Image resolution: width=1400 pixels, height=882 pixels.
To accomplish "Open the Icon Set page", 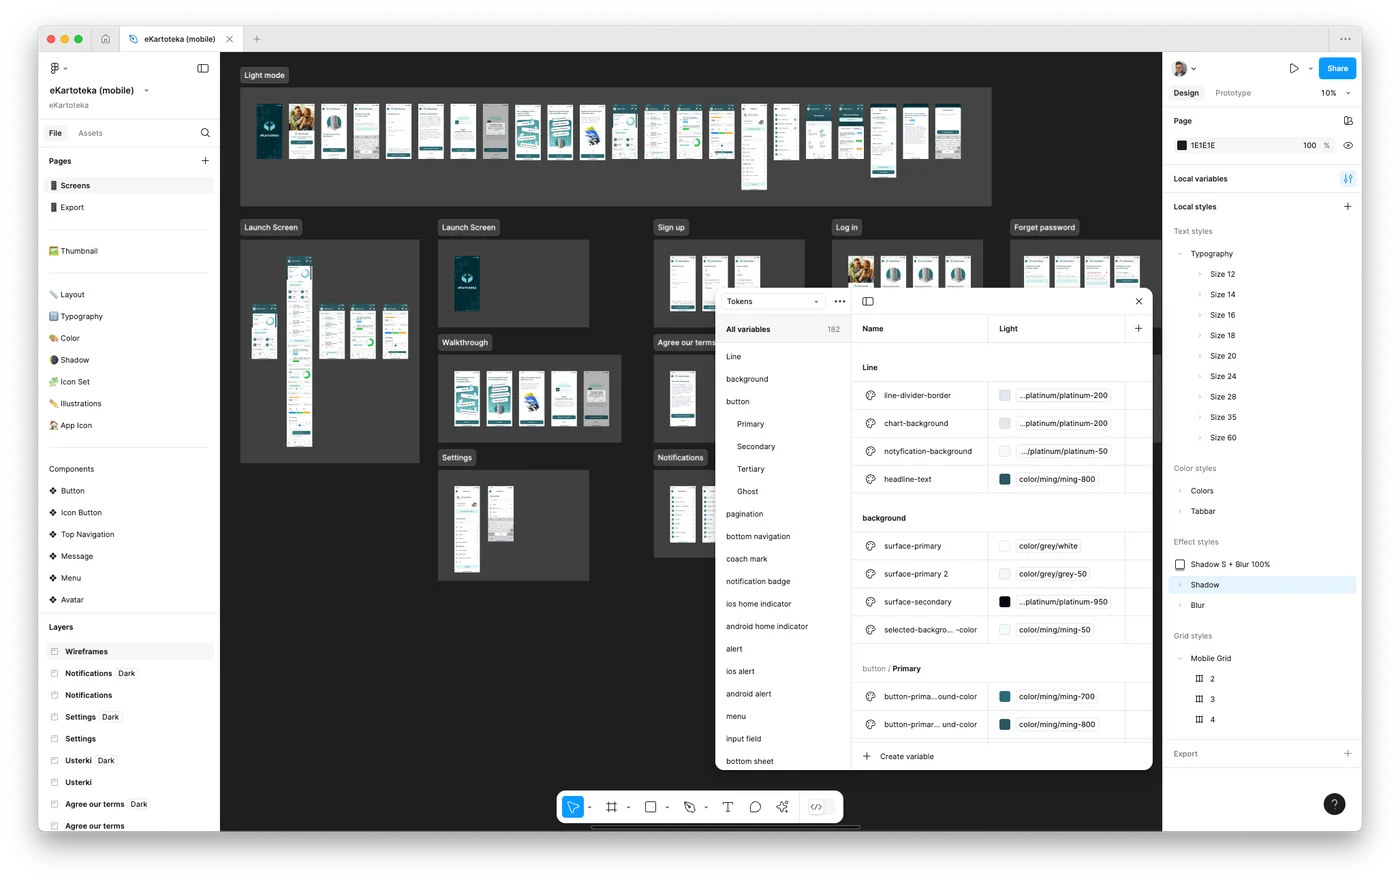I will pyautogui.click(x=75, y=382).
